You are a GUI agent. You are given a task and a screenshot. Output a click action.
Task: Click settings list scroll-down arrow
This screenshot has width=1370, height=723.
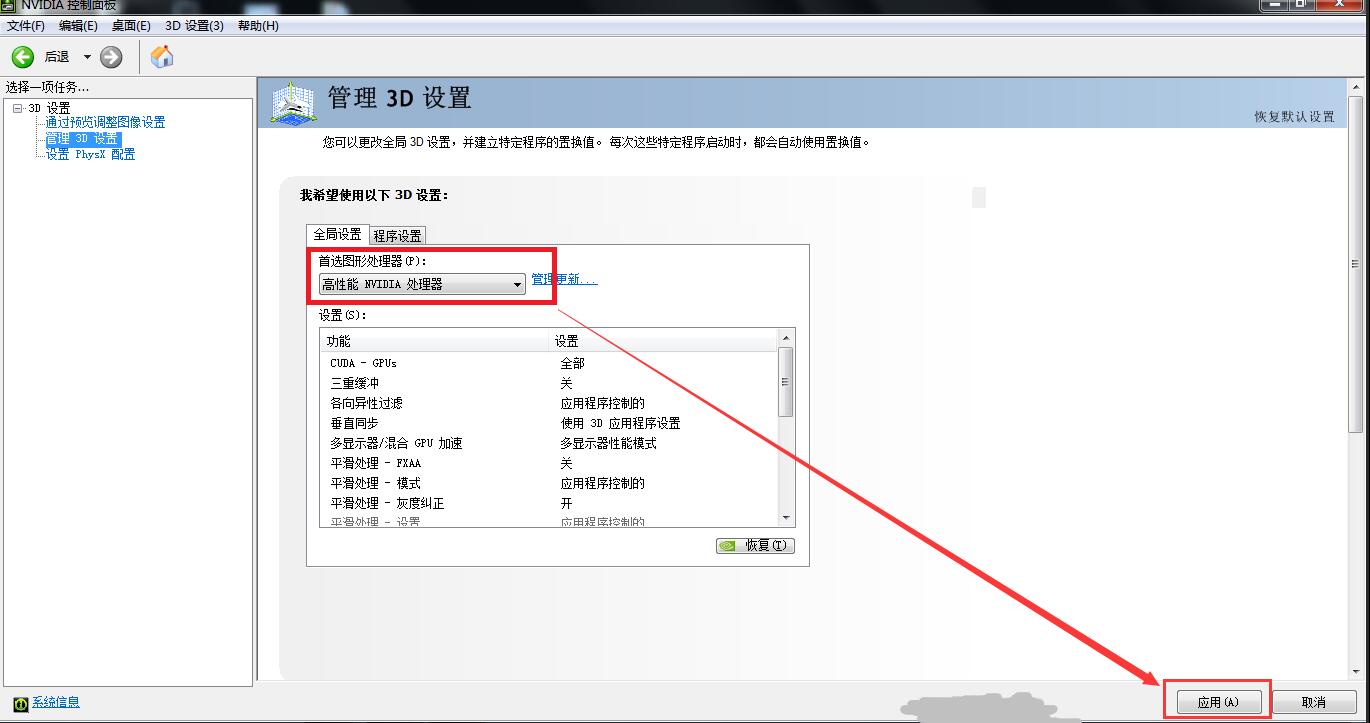click(786, 518)
